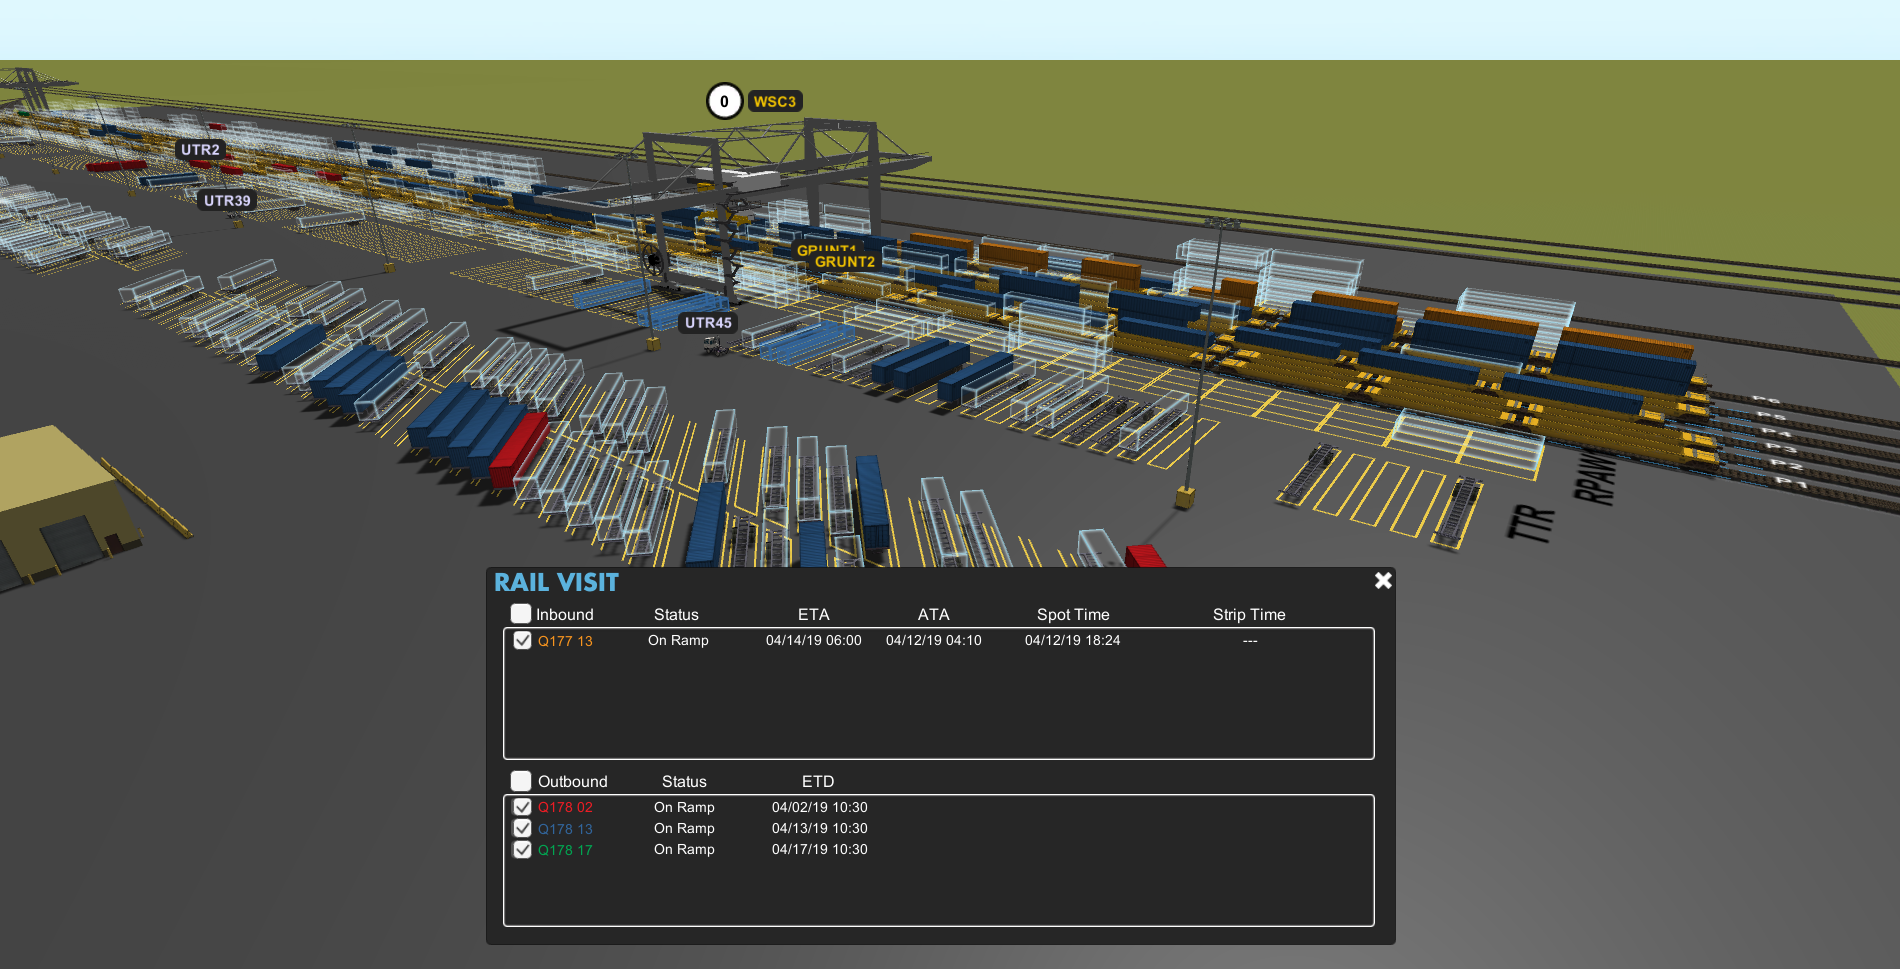
Task: Click the Spot Time column header
Action: pos(1073,614)
